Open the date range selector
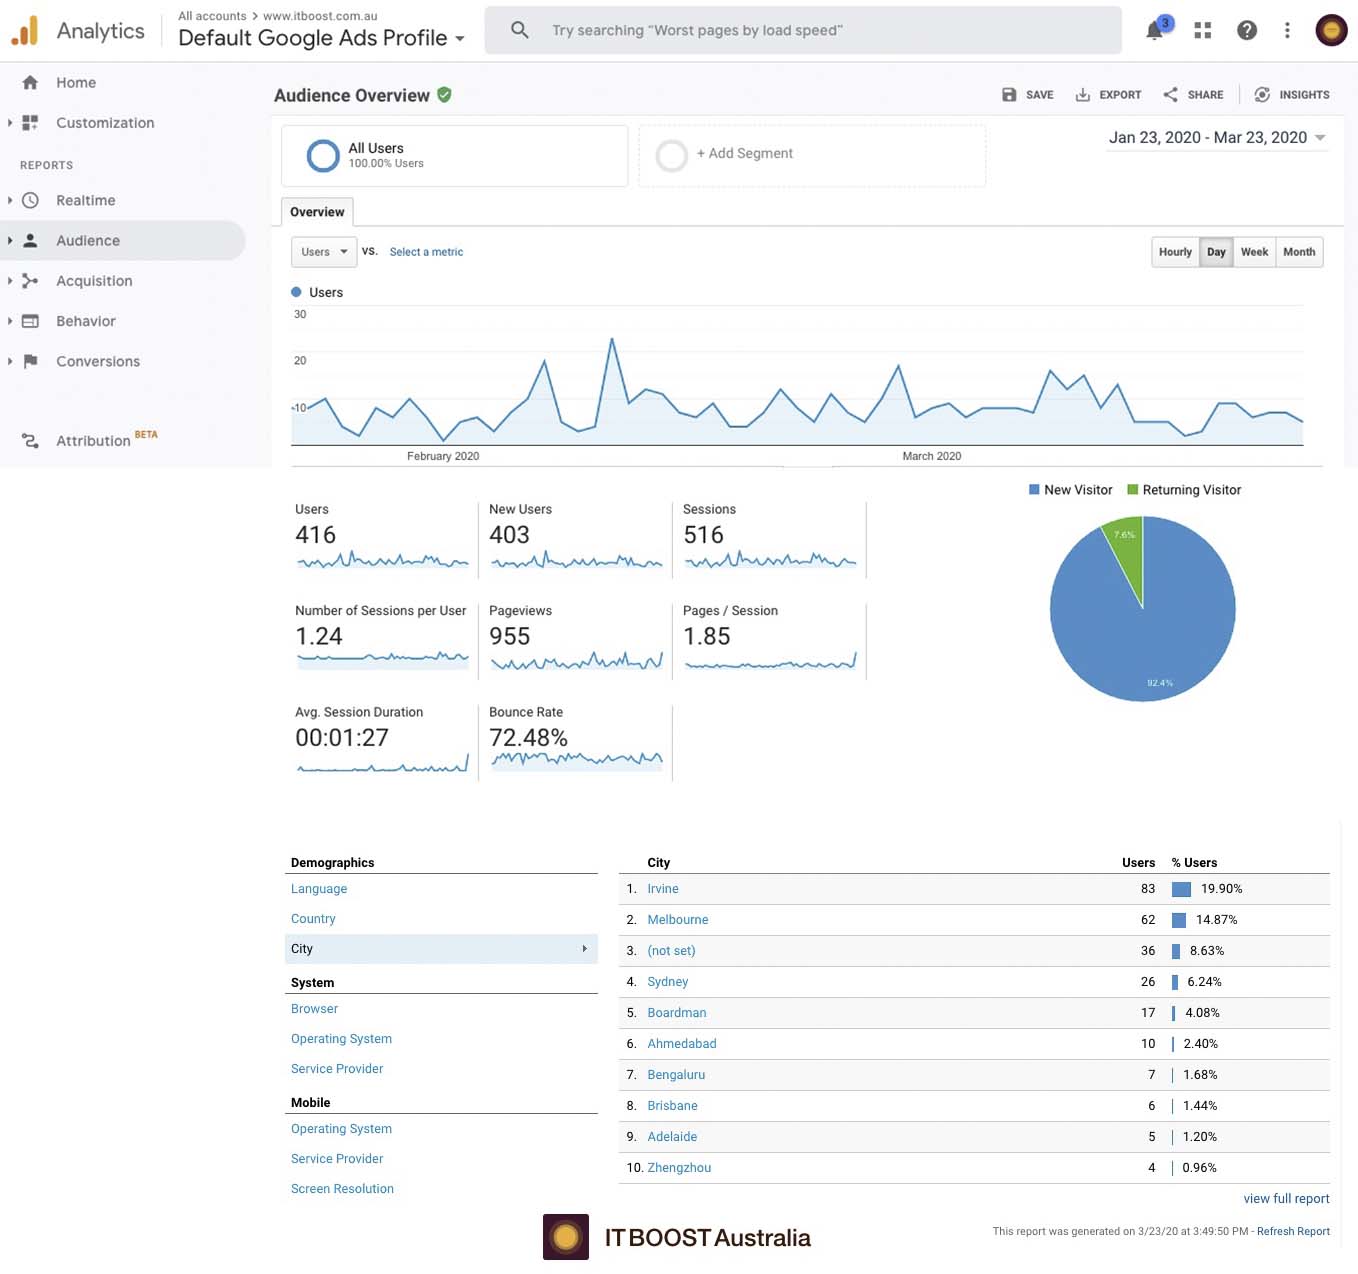This screenshot has width=1358, height=1274. coord(1216,137)
